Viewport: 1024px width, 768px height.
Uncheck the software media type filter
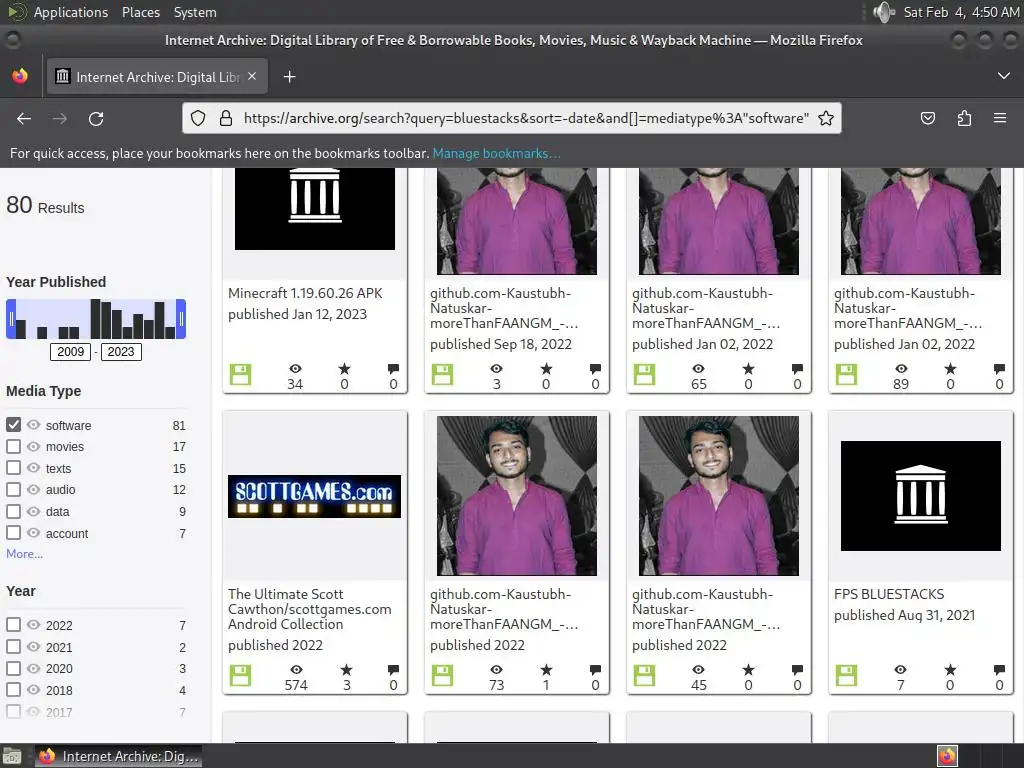pos(13,424)
